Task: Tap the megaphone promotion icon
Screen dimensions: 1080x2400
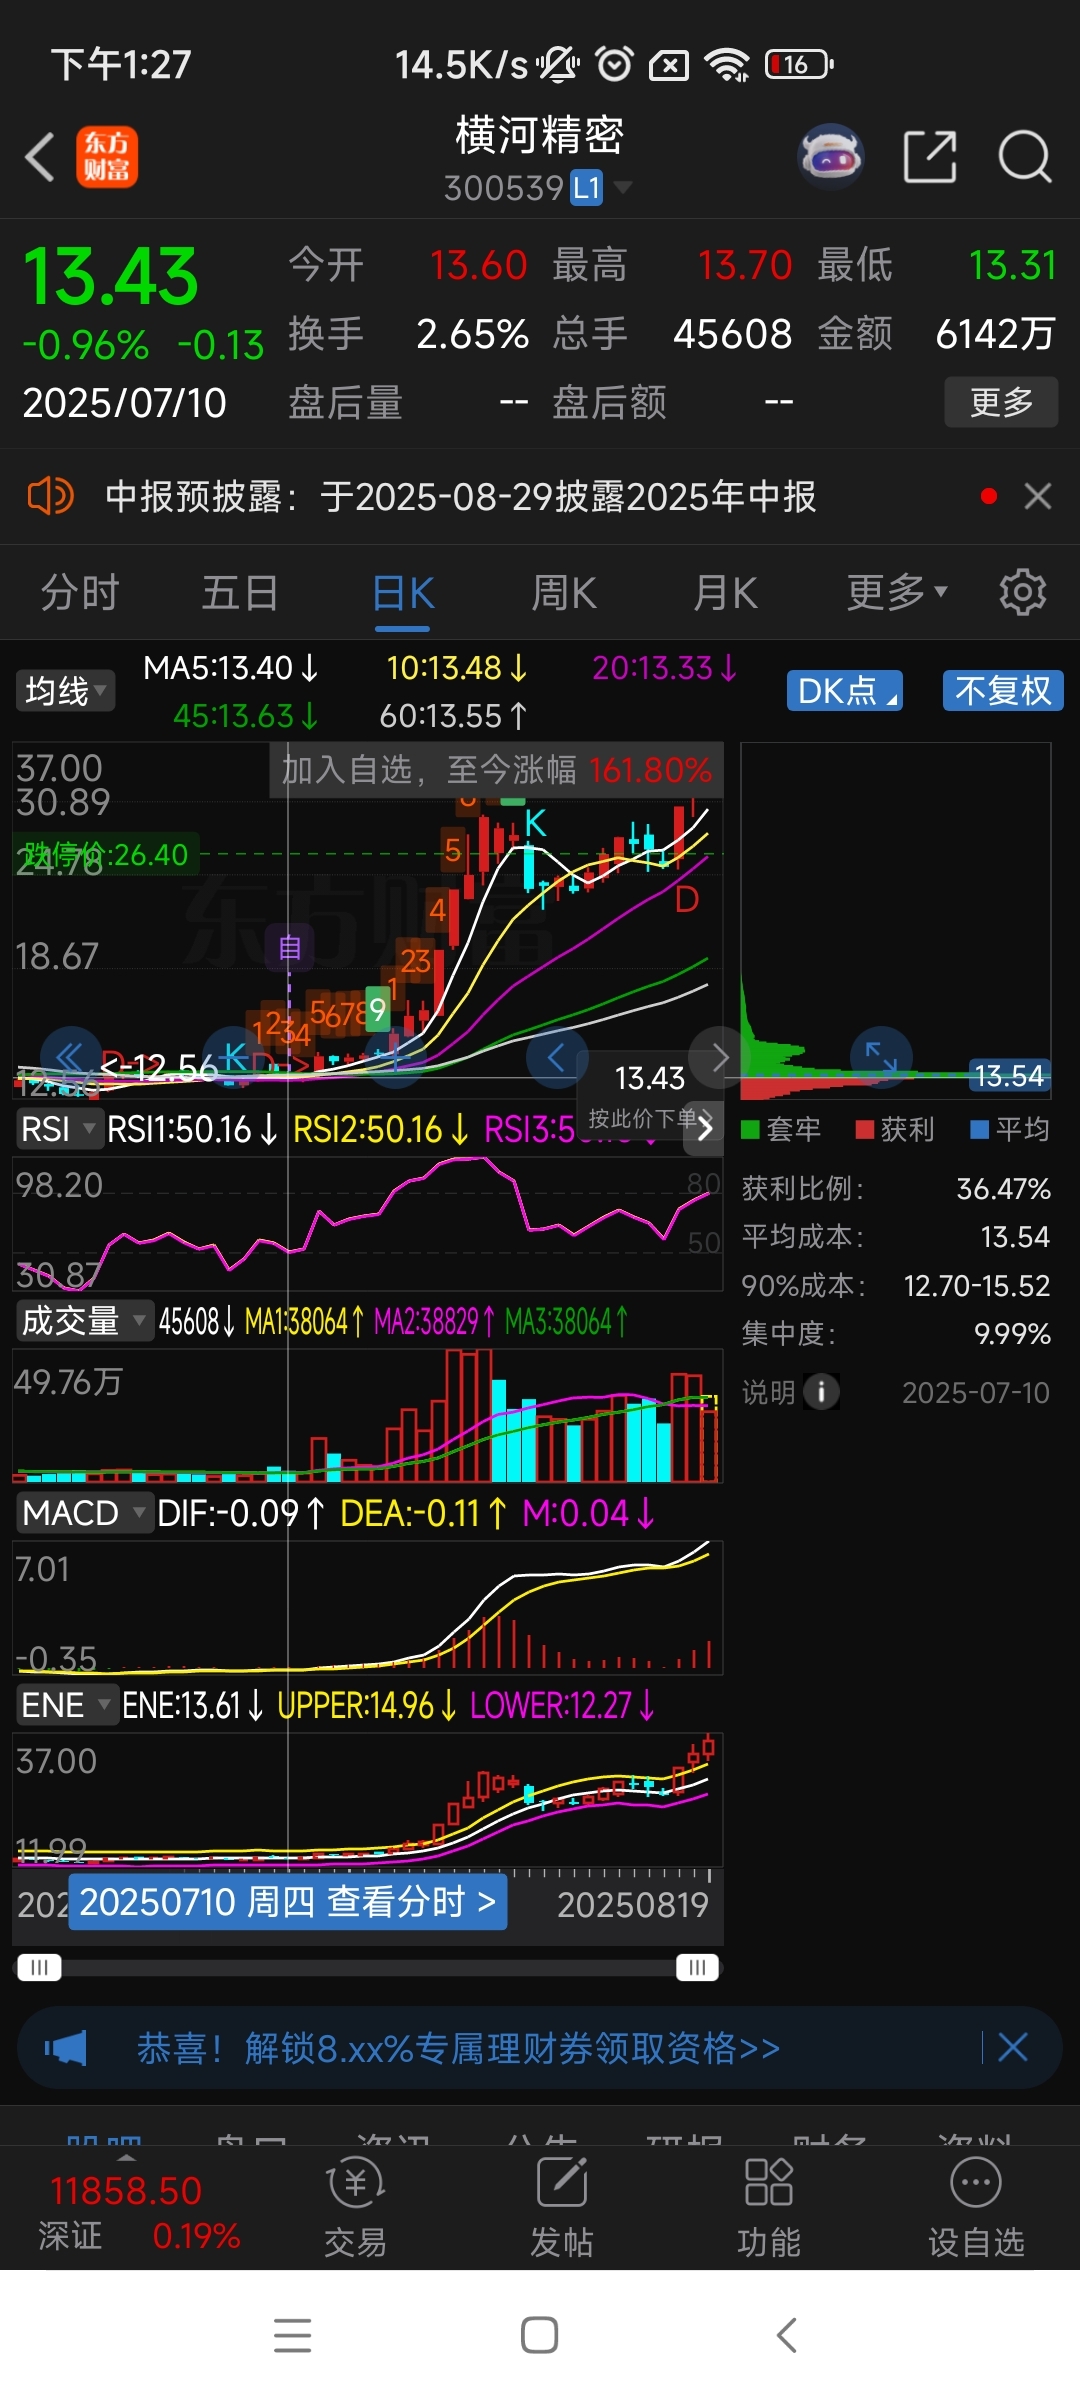Action: [x=66, y=2048]
